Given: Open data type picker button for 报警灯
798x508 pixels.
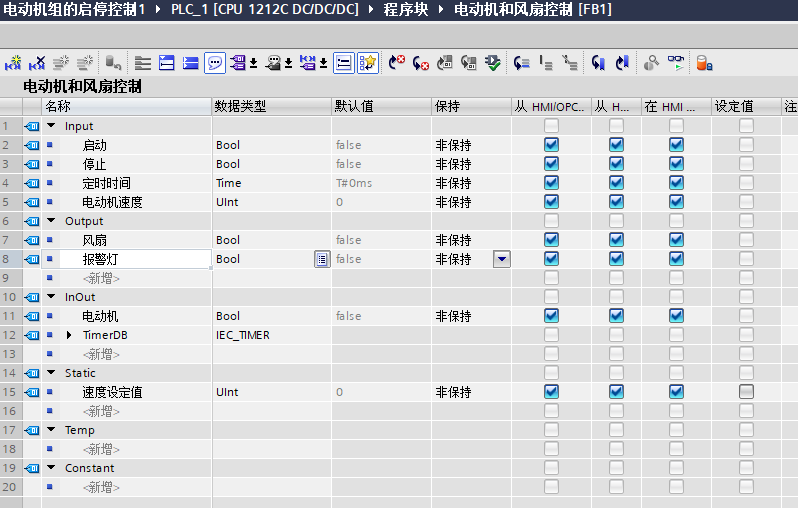Looking at the screenshot, I should click(321, 259).
